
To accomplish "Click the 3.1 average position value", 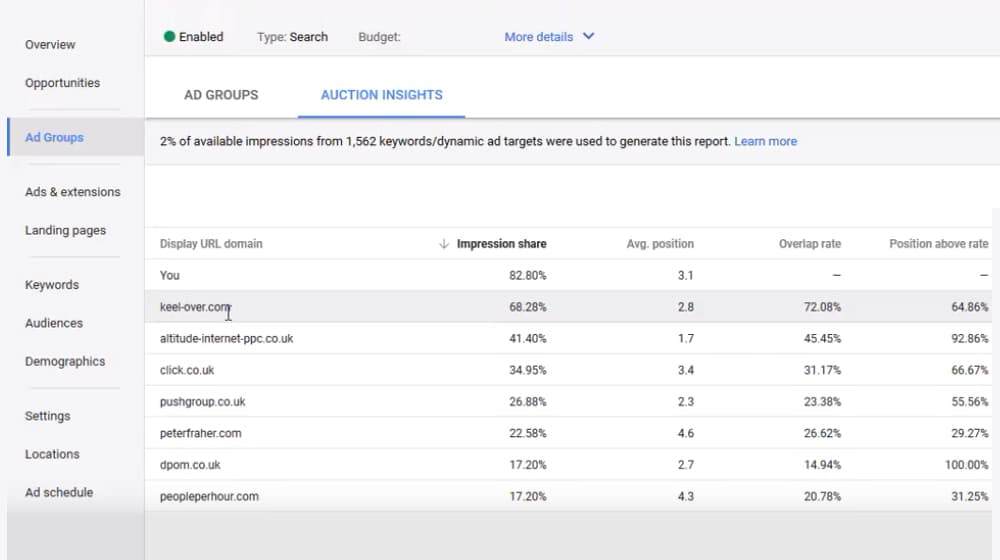I will (x=686, y=276).
